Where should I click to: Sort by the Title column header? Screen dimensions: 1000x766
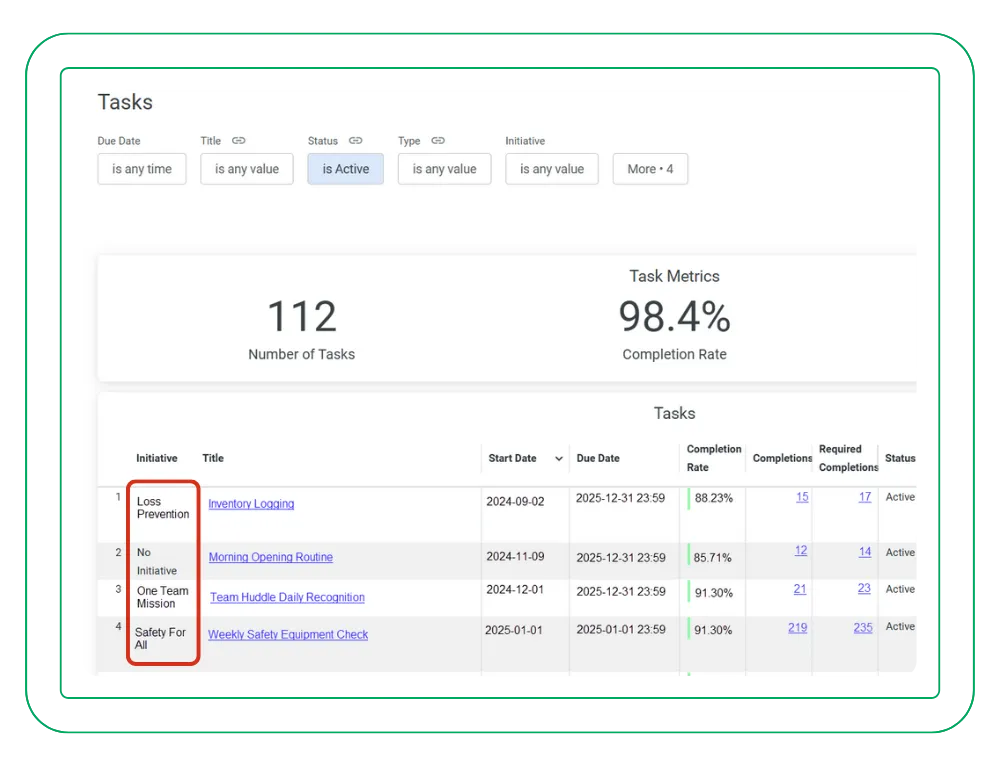pyautogui.click(x=213, y=458)
